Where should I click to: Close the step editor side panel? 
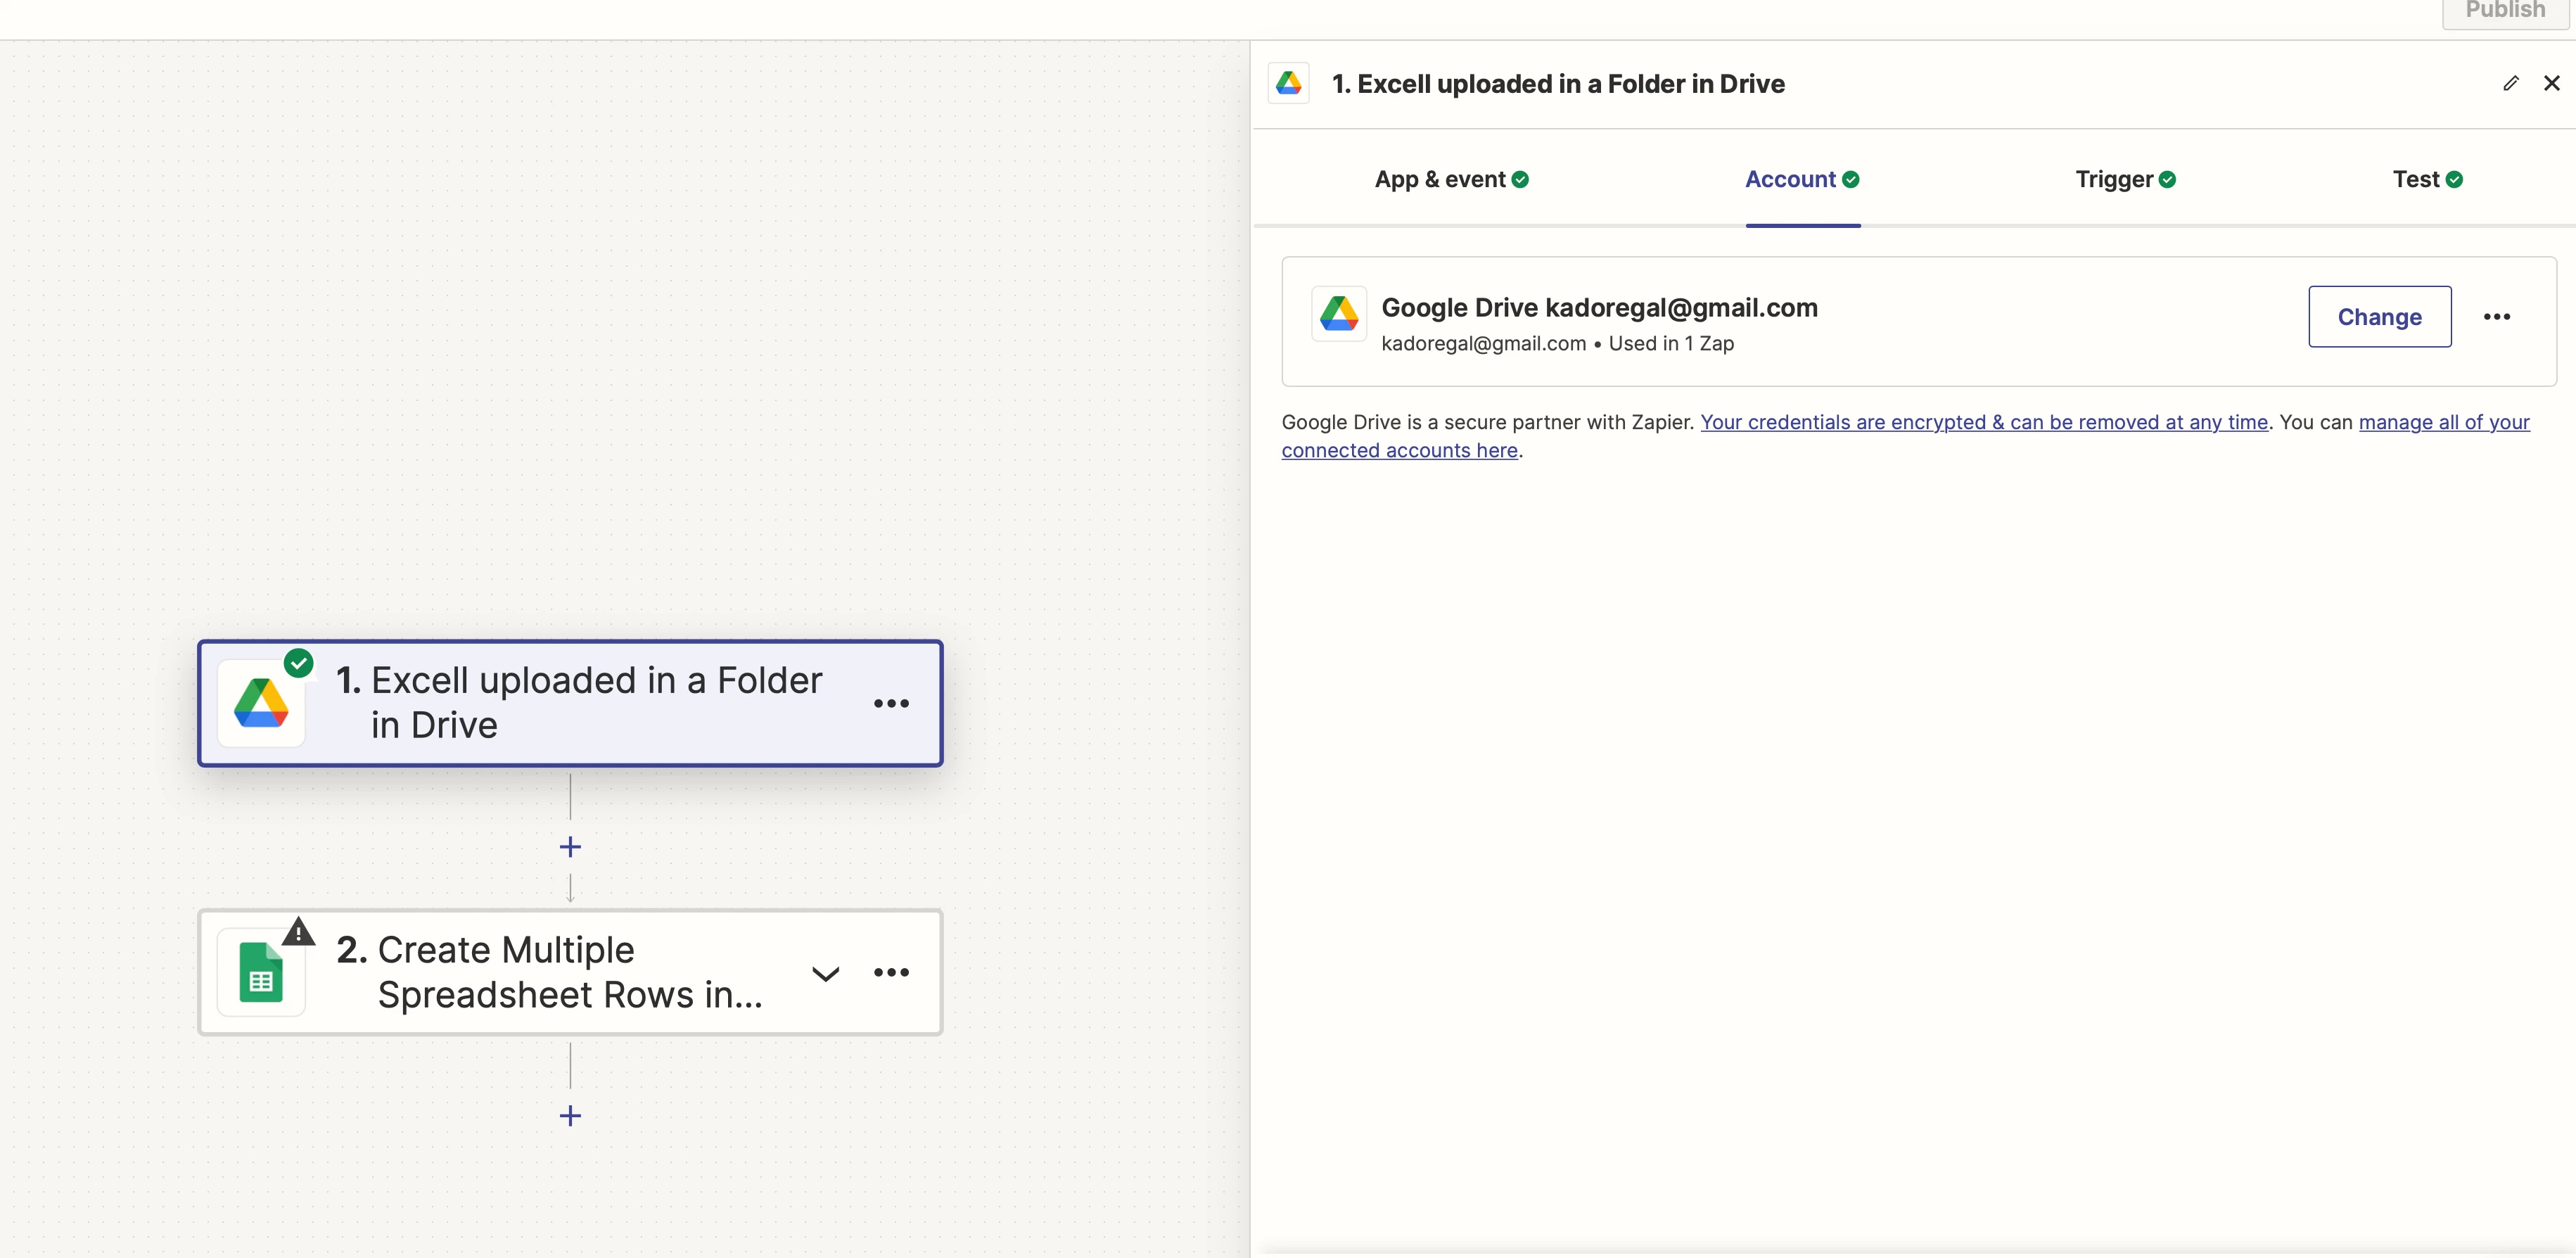(2551, 83)
